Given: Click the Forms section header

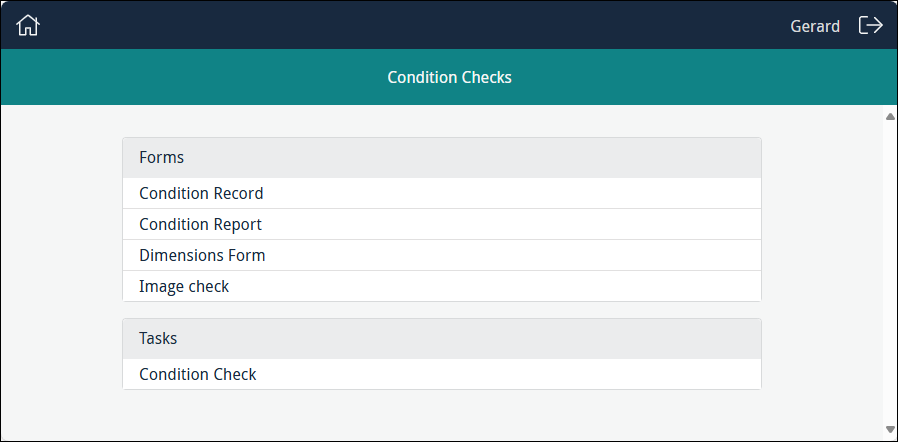Looking at the screenshot, I should point(441,158).
